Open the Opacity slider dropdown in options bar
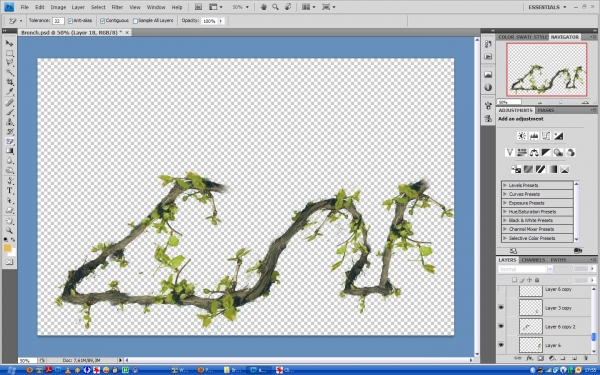 [221, 21]
